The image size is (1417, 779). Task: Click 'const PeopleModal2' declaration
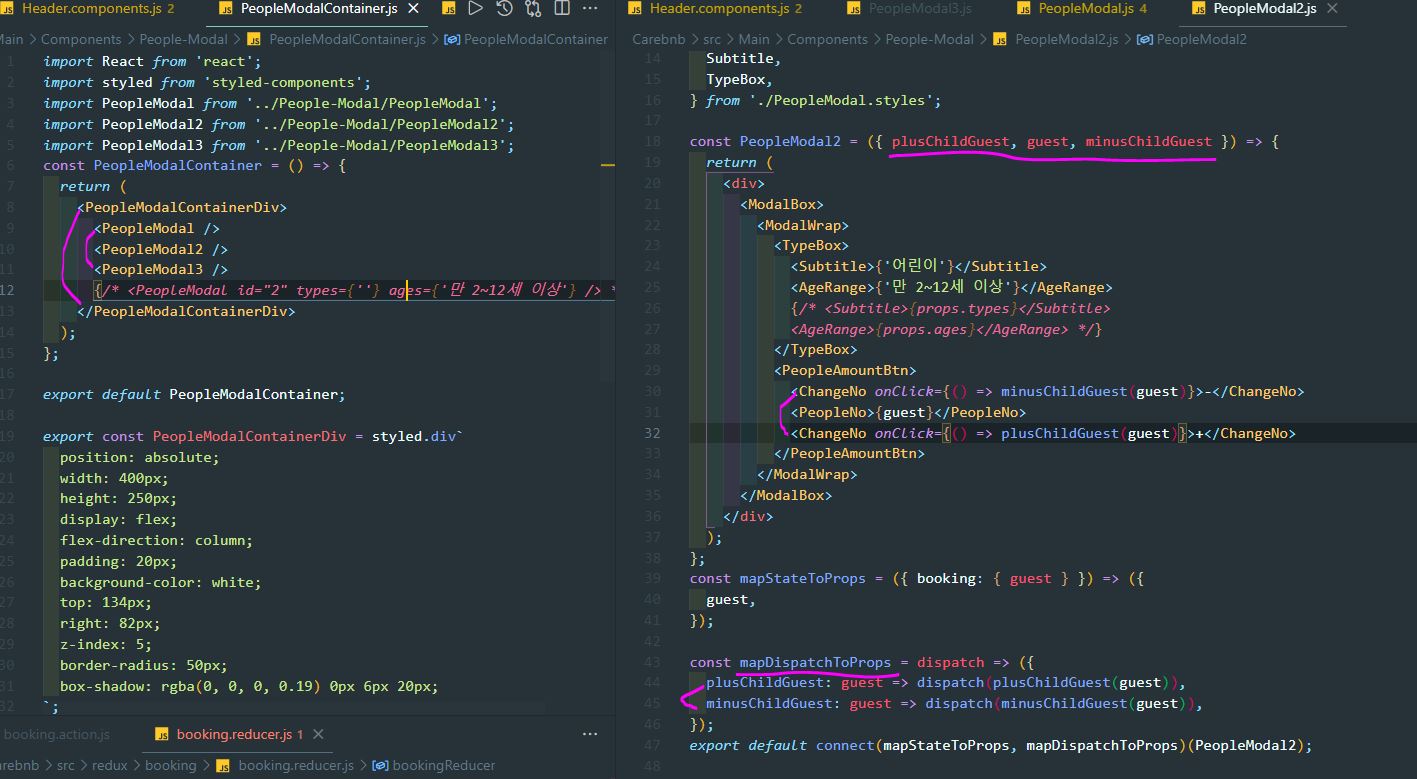click(x=765, y=141)
